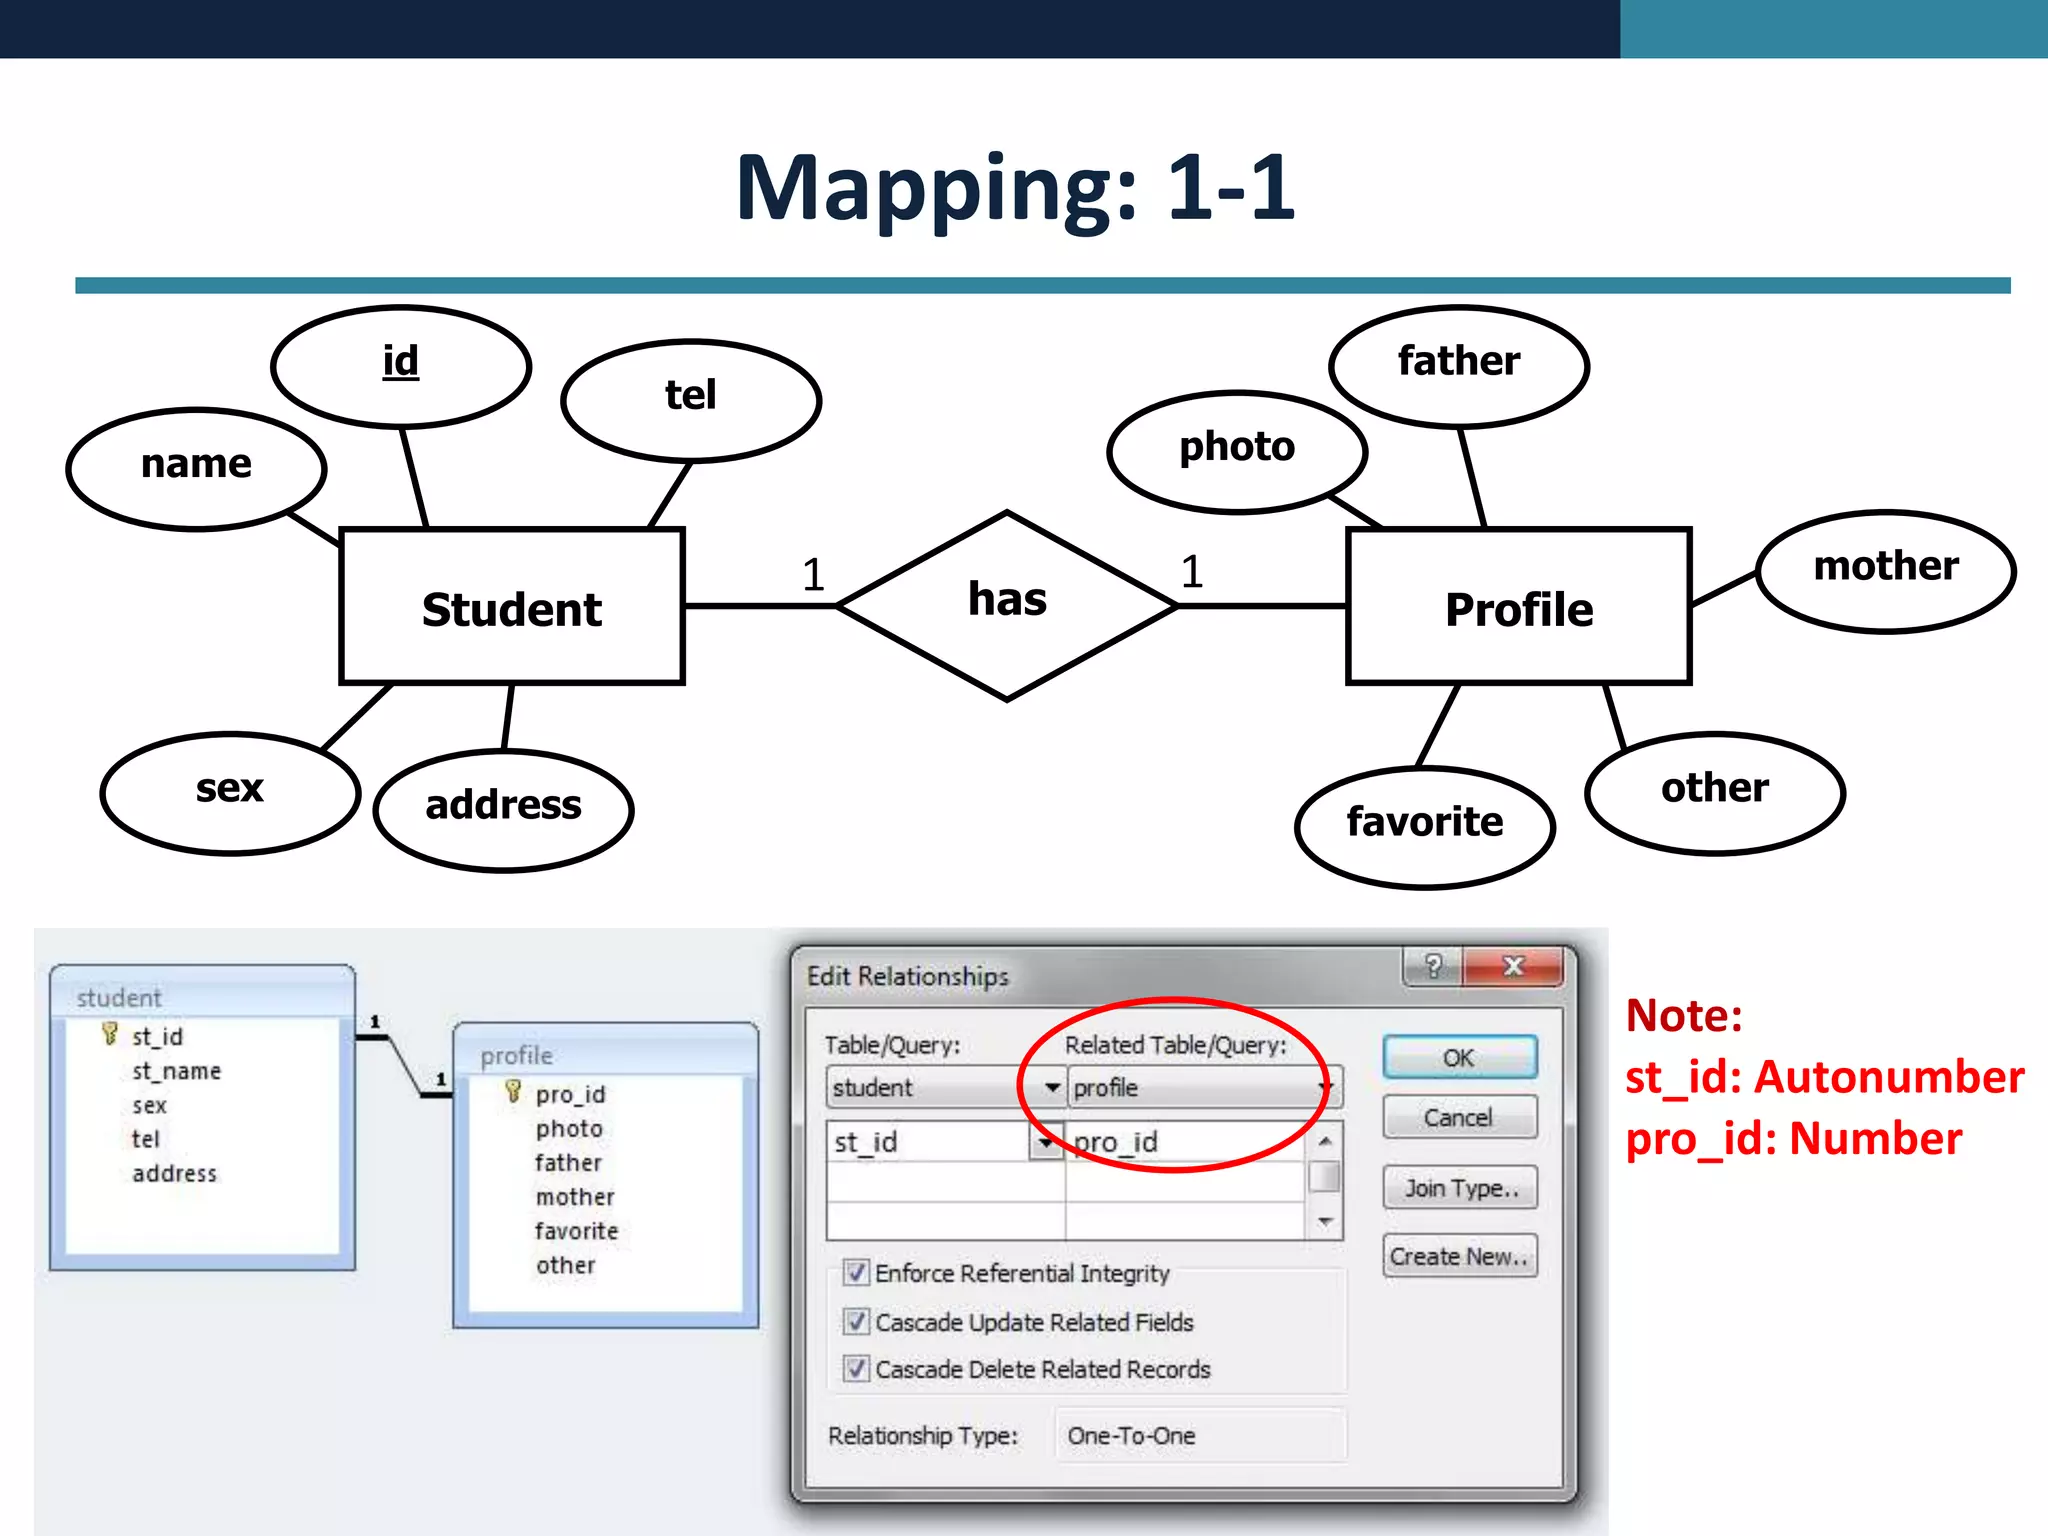The height and width of the screenshot is (1536, 2048).
Task: Click the empty second row of the st_id column
Action: pos(946,1181)
